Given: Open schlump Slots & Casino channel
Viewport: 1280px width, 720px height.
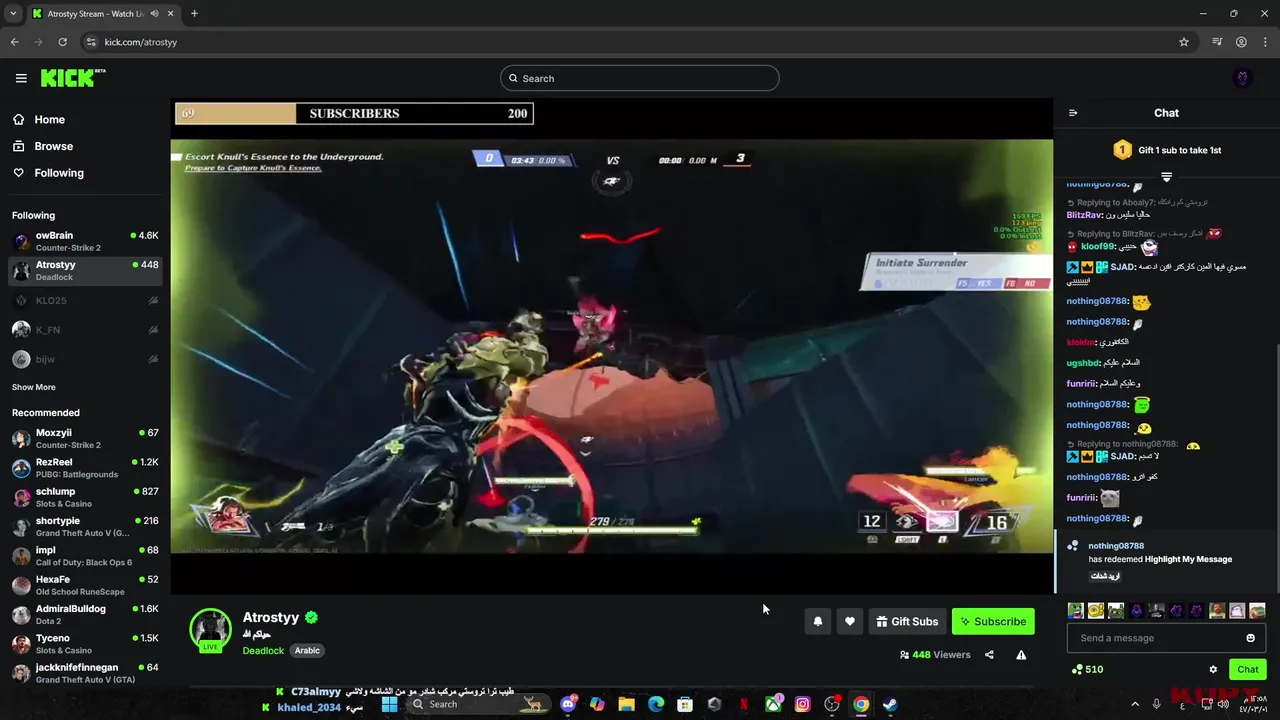Looking at the screenshot, I should (85, 497).
